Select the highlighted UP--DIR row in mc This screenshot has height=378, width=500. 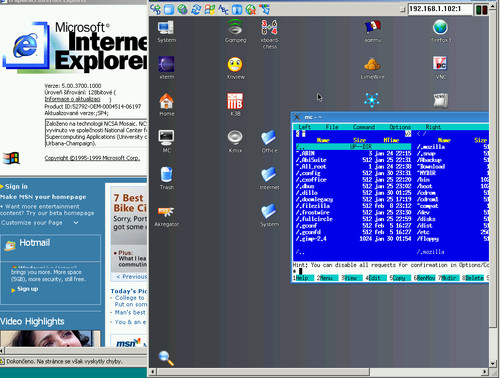[x=353, y=147]
